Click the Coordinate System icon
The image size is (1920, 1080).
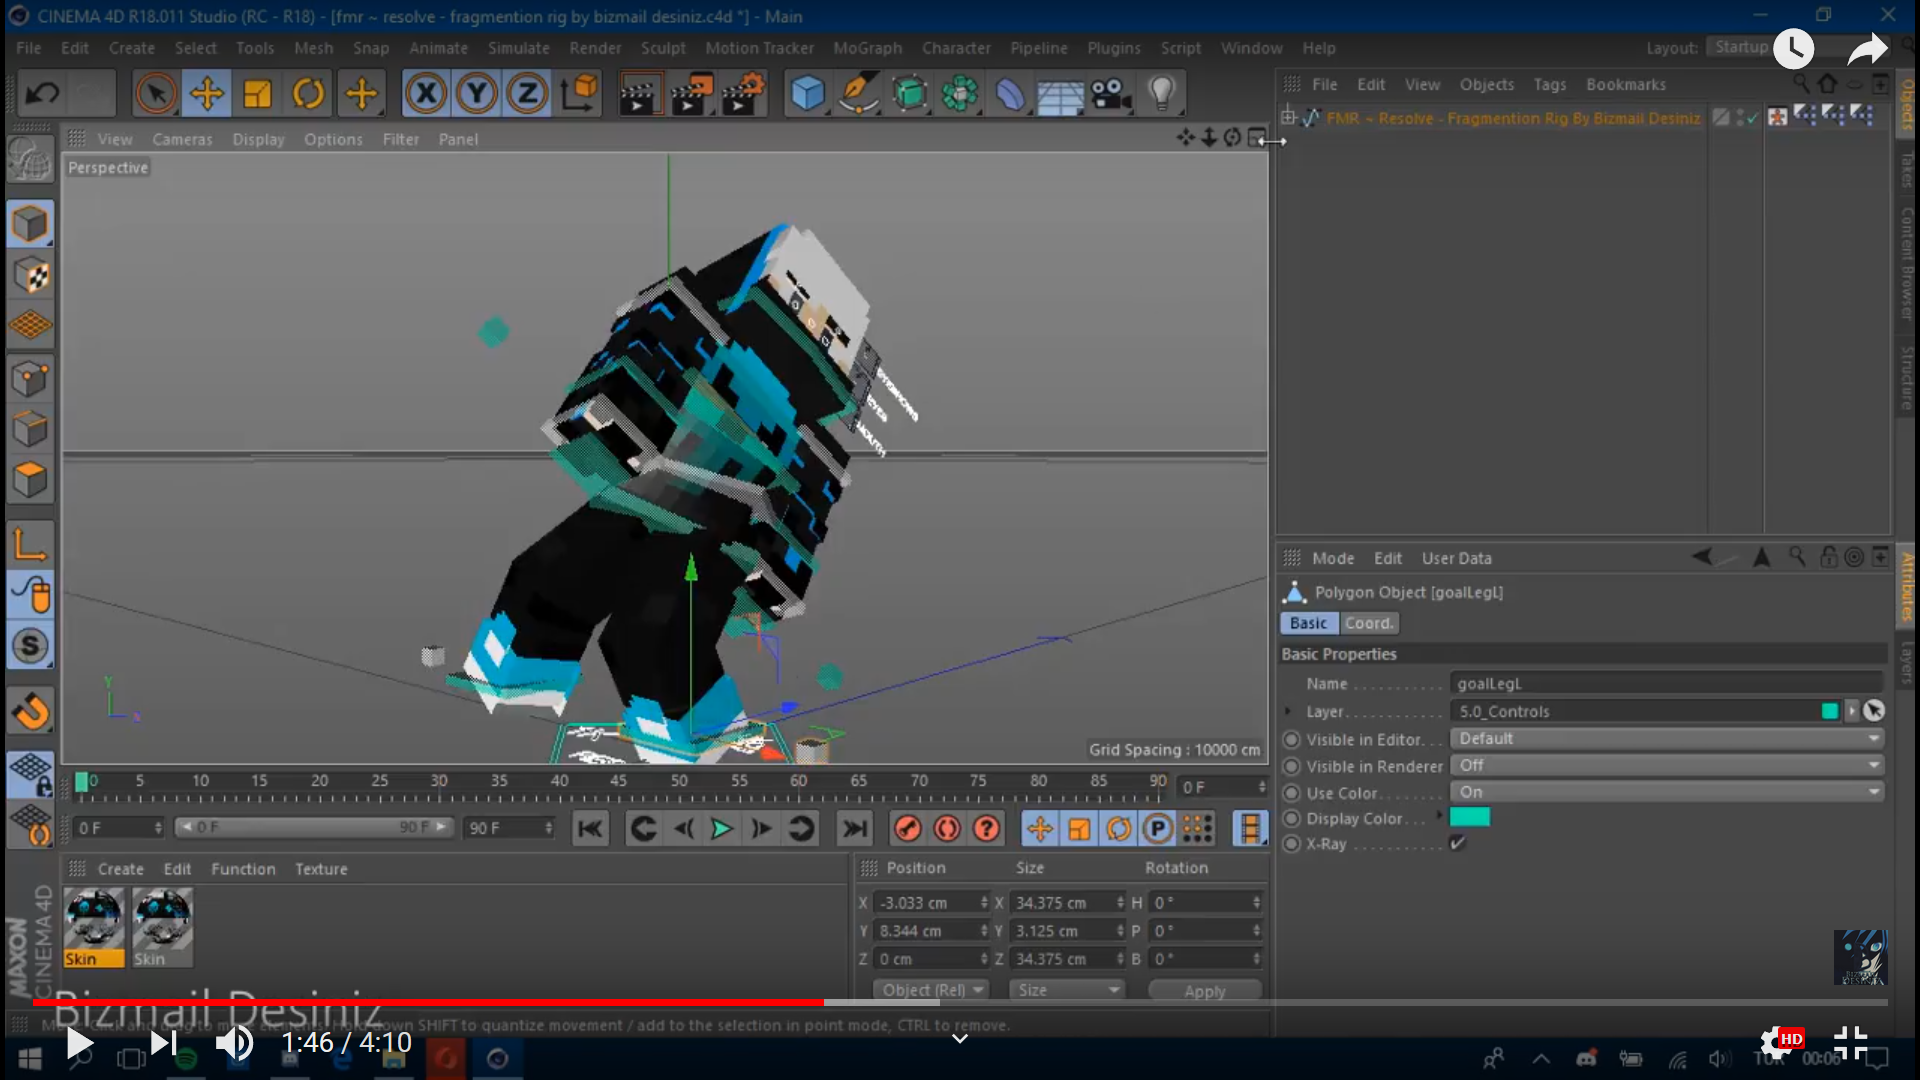pos(580,94)
